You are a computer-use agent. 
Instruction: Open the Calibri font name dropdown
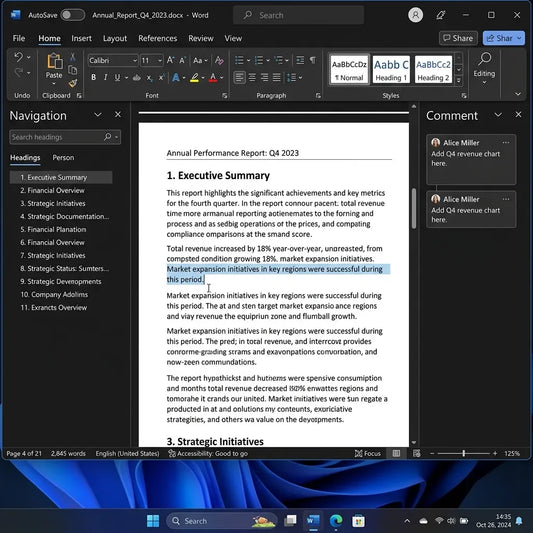pyautogui.click(x=135, y=61)
